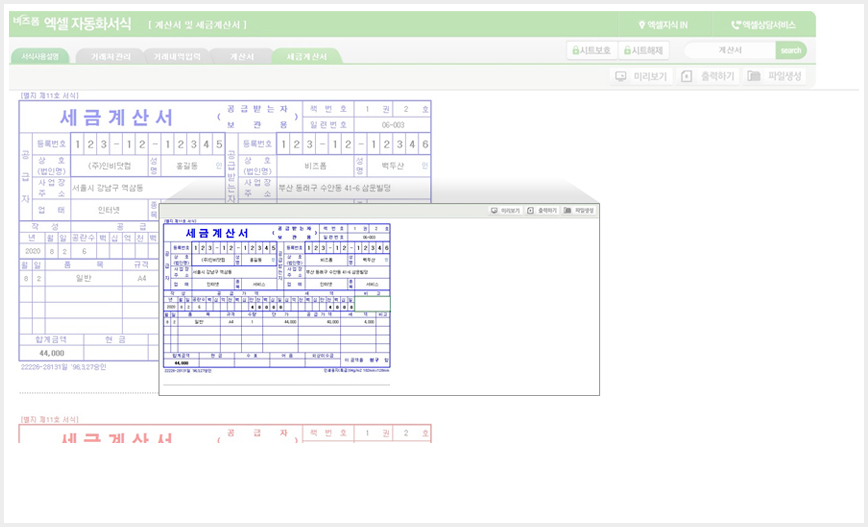The height and width of the screenshot is (527, 868).
Task: Select the active 세금계산서 tab
Action: point(306,56)
